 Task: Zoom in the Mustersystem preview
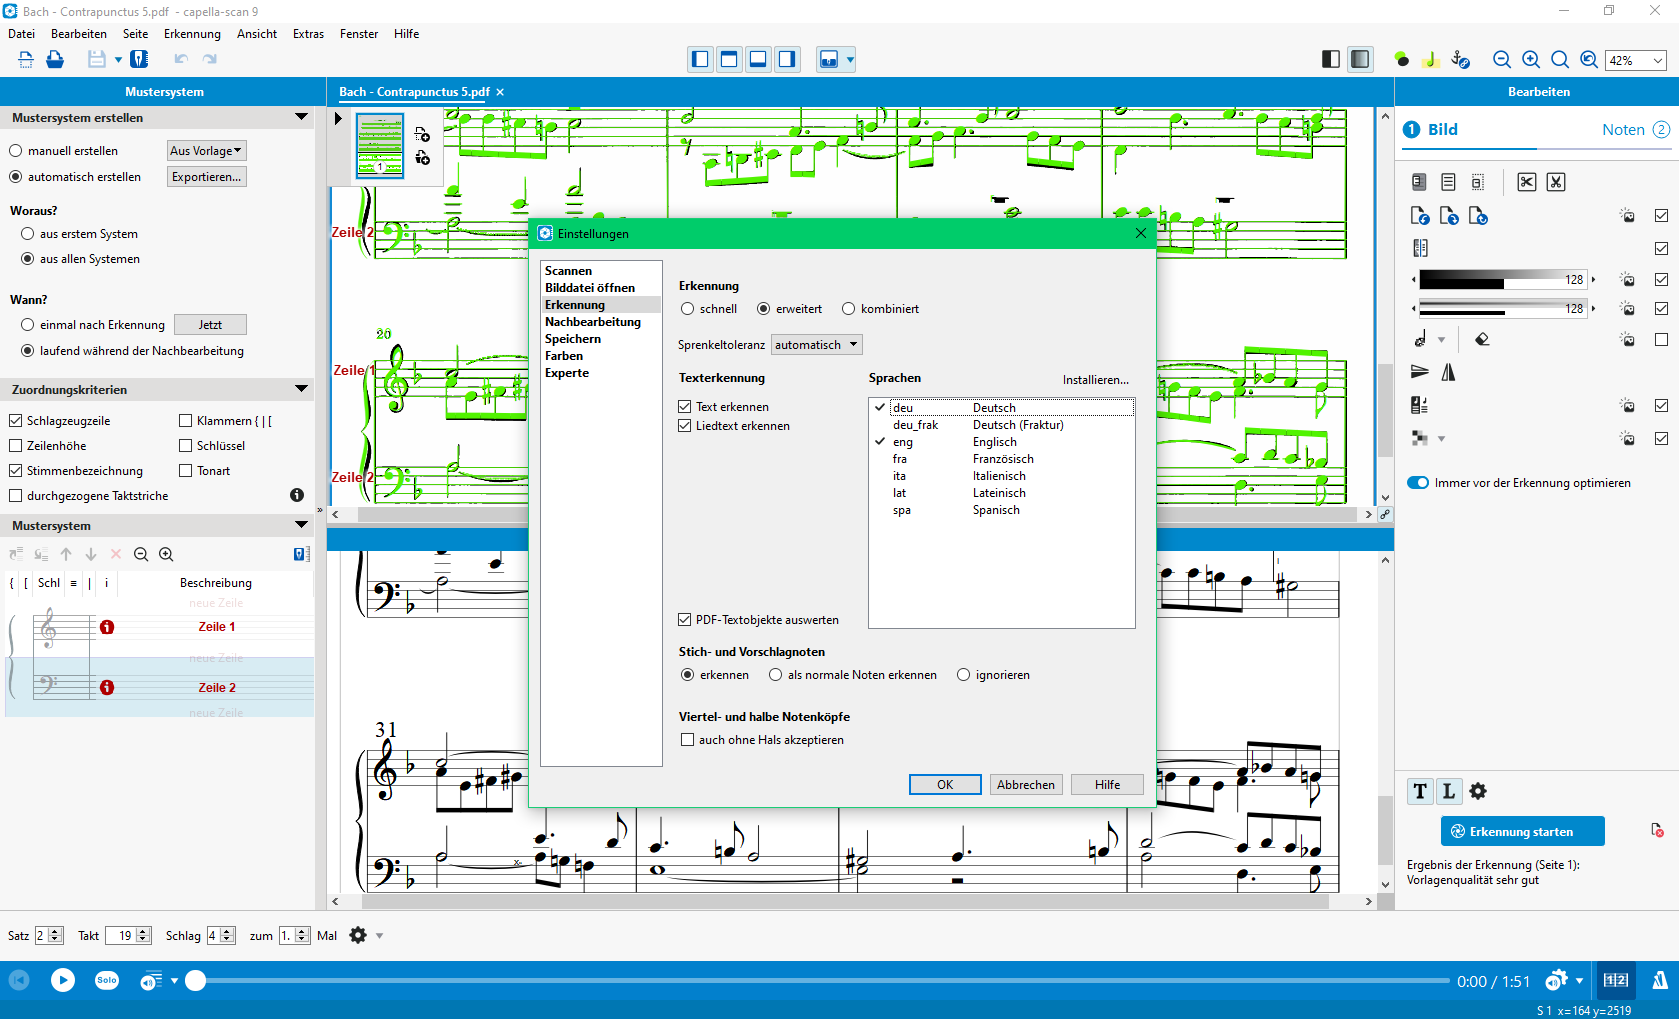click(x=166, y=555)
